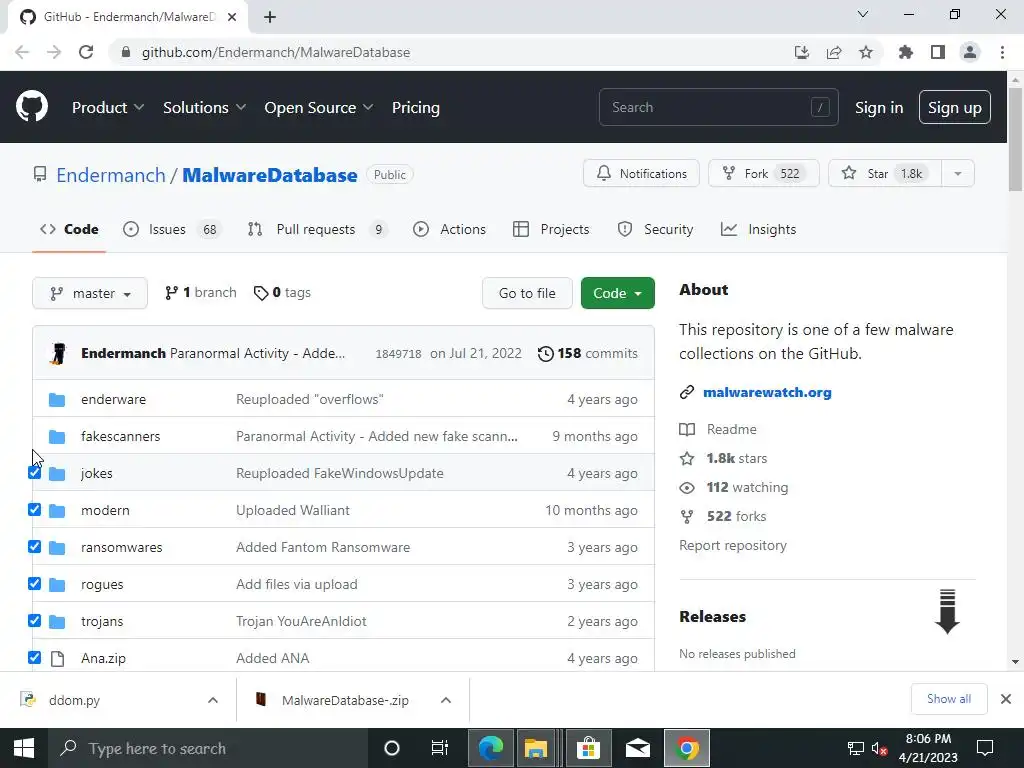Click the GitHub search field
Image resolution: width=1024 pixels, height=768 pixels.
718,107
